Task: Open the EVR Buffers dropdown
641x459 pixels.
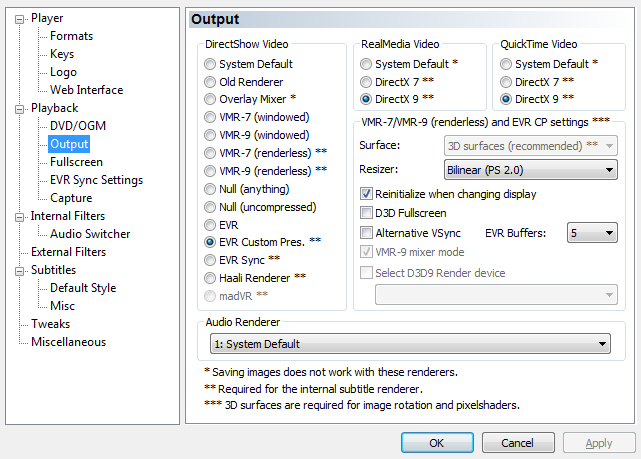Action: [x=592, y=233]
